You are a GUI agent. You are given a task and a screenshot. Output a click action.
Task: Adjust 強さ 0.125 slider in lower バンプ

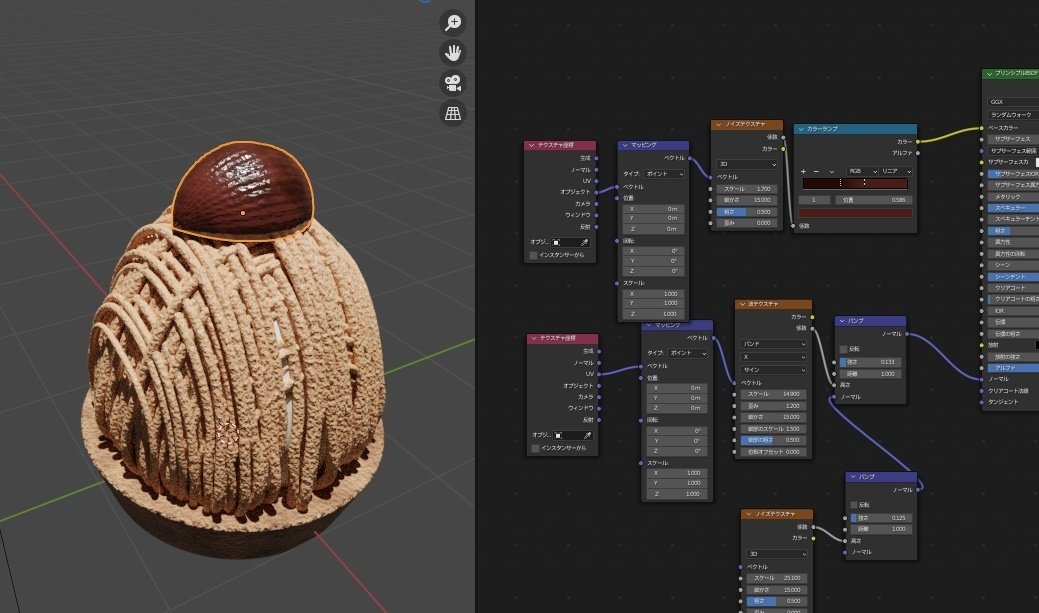coord(881,518)
